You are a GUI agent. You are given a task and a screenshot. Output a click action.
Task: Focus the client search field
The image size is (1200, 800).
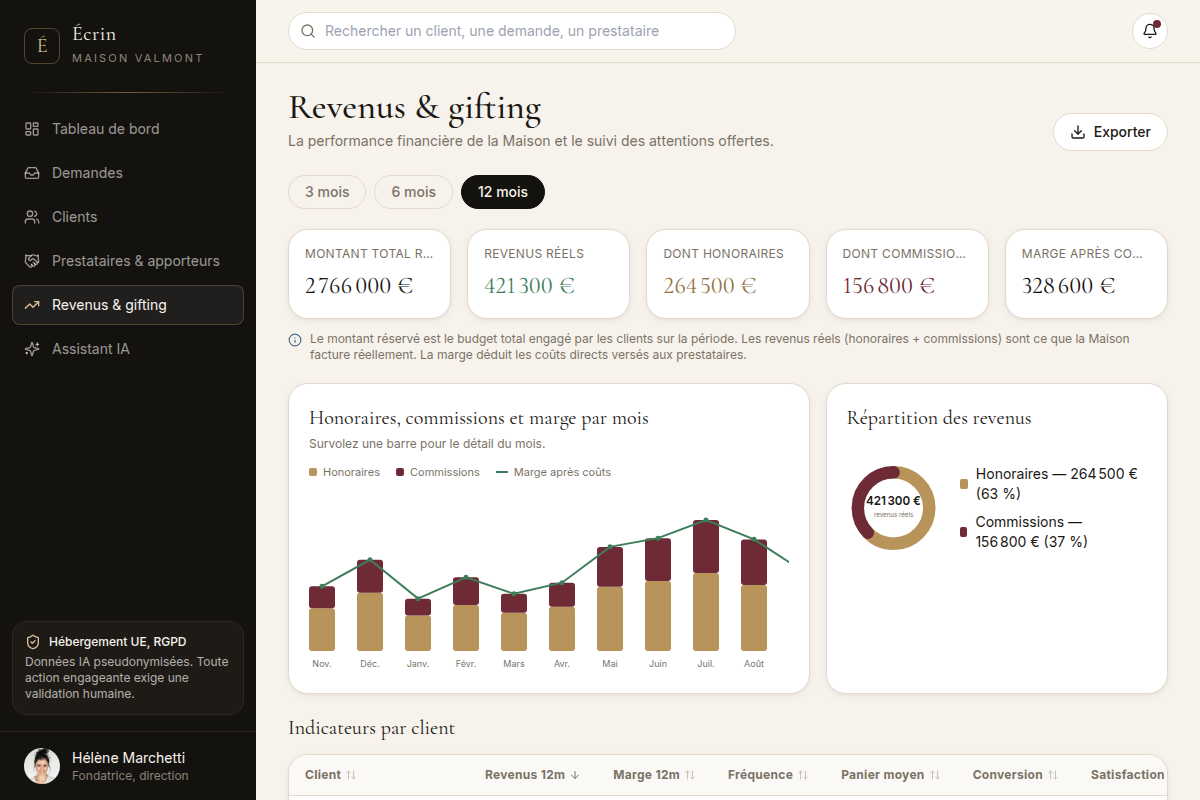[x=512, y=31]
